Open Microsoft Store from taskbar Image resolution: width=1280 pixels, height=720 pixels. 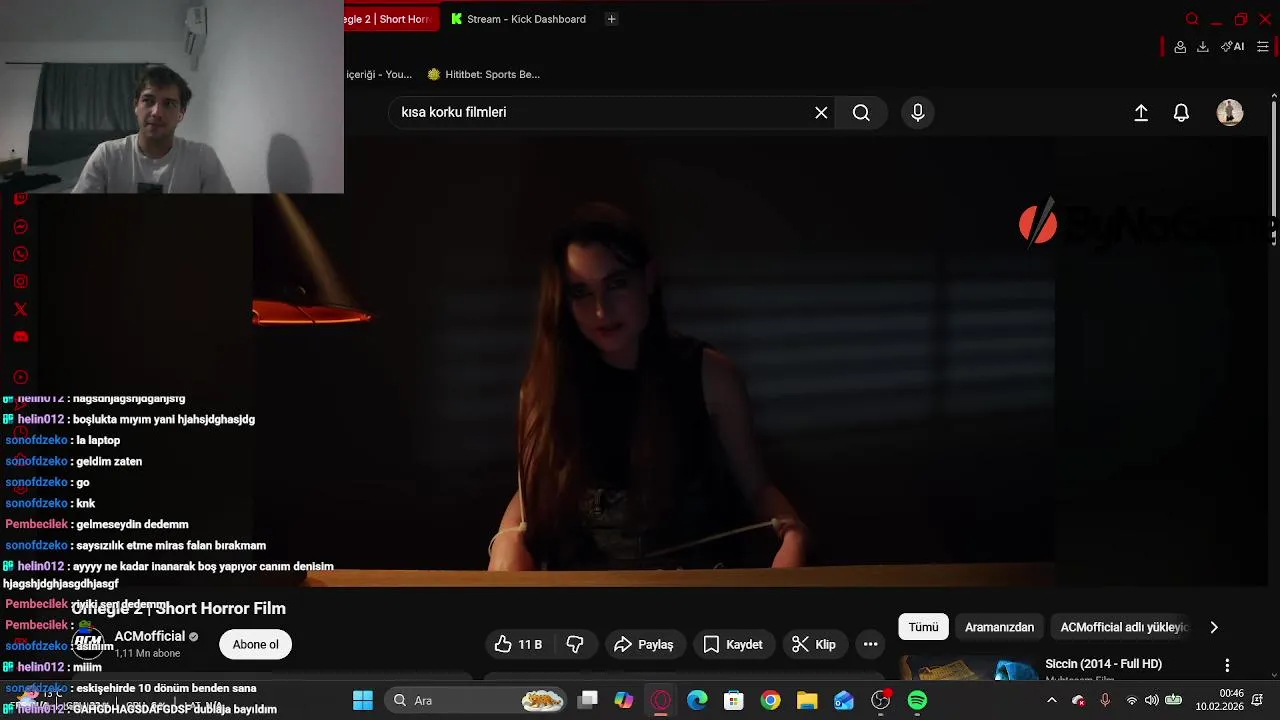click(734, 700)
